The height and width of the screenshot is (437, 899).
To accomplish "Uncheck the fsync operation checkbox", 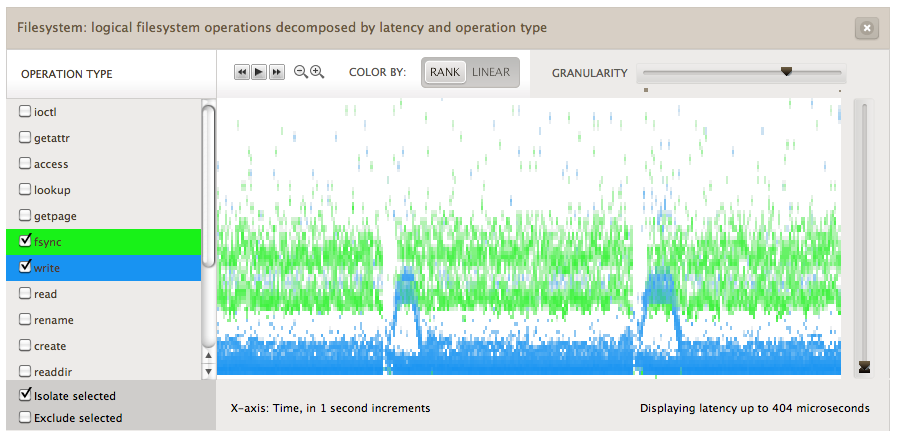I will pyautogui.click(x=25, y=241).
